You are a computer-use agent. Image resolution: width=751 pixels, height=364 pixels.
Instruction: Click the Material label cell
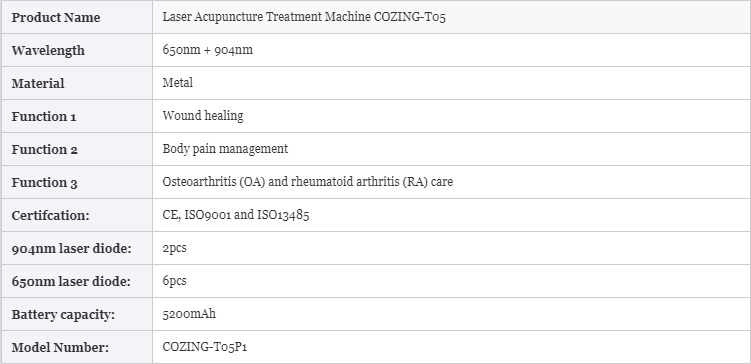point(77,83)
